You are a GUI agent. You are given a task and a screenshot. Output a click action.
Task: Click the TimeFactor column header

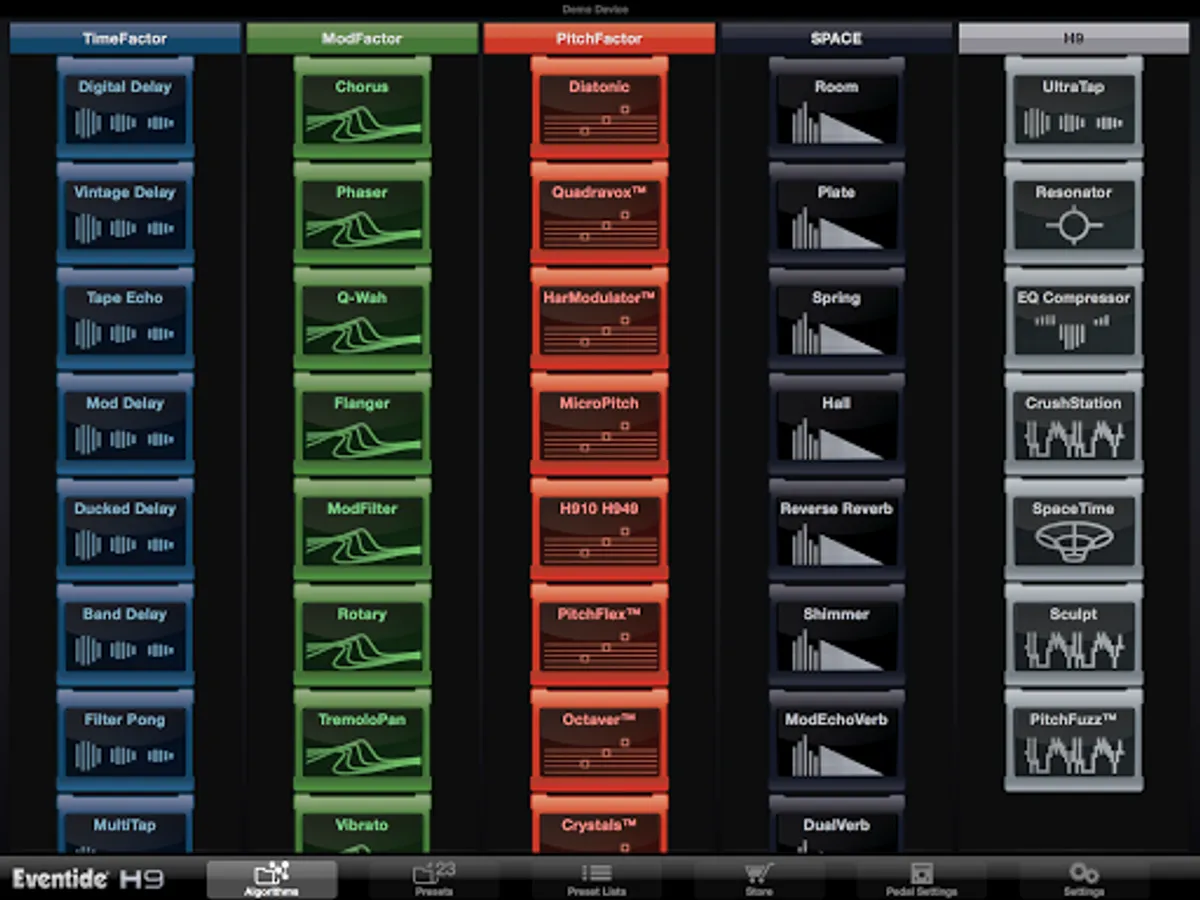(125, 39)
